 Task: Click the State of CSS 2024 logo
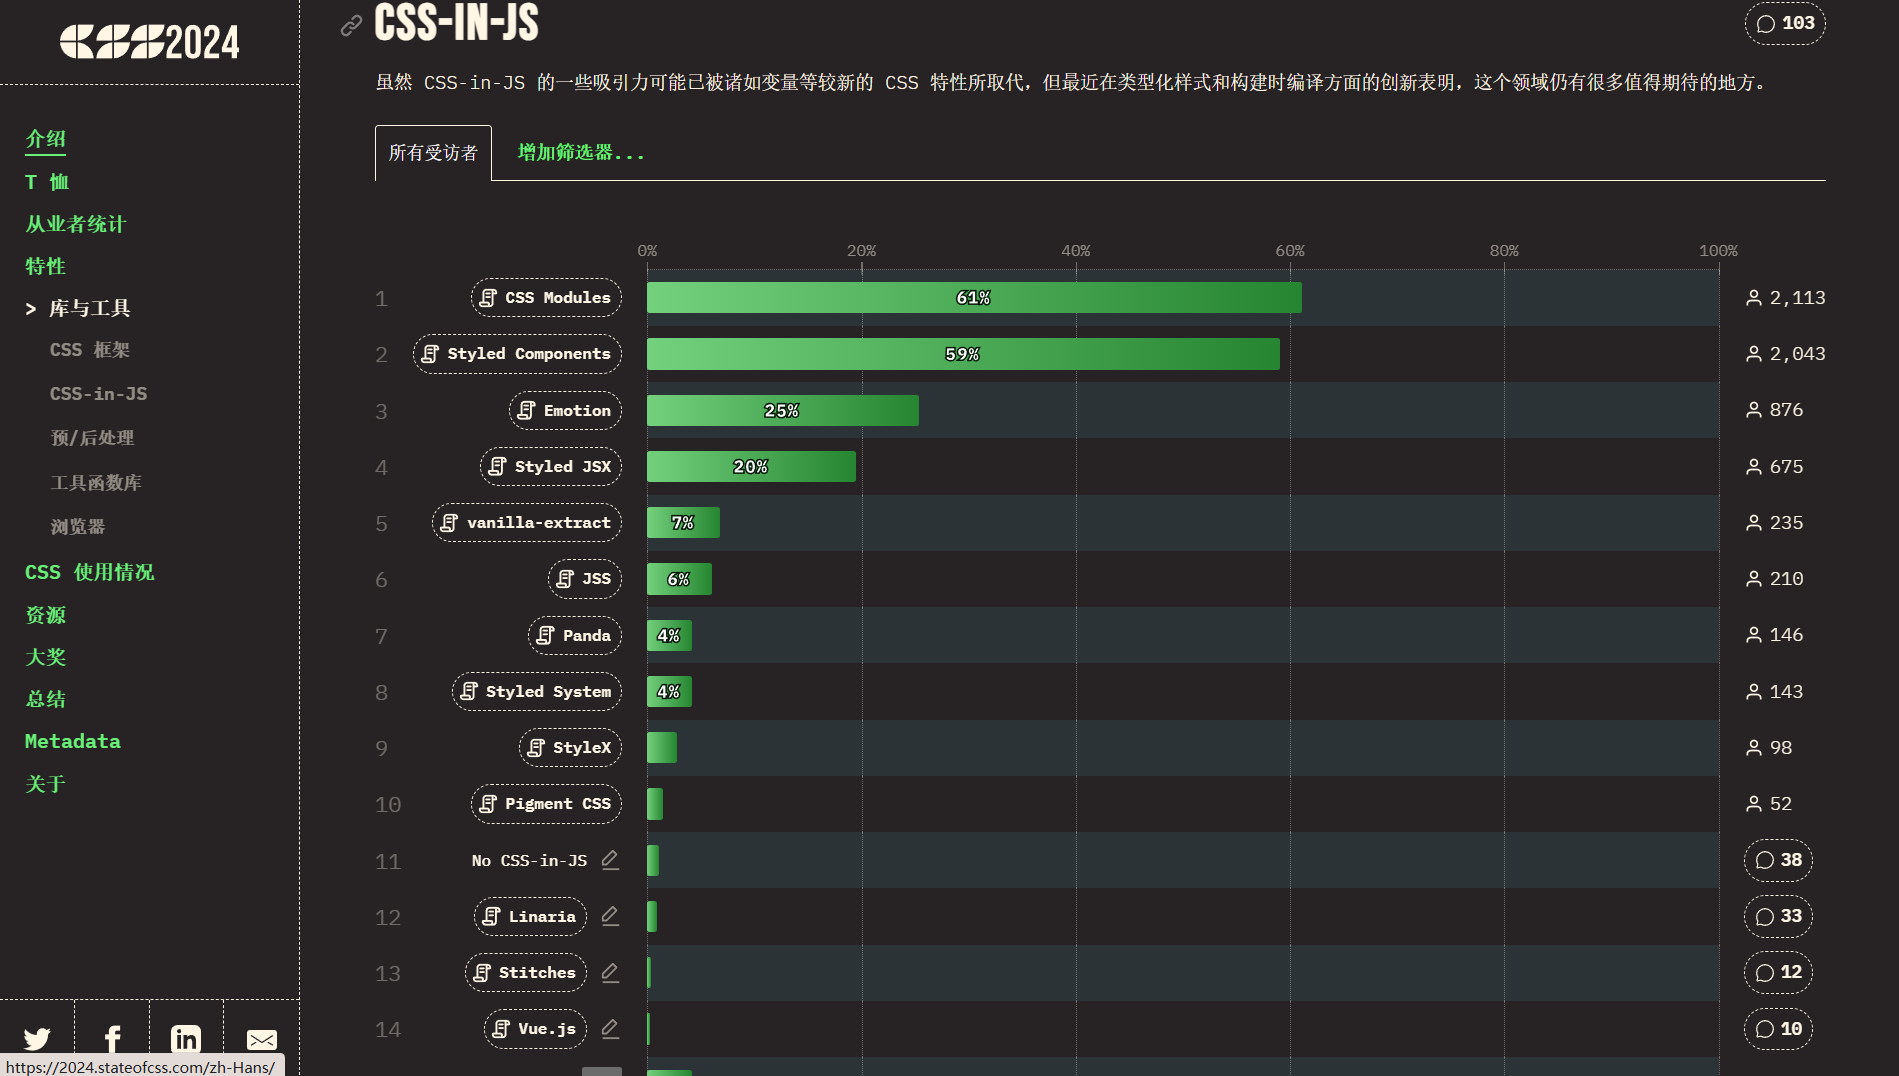click(x=149, y=42)
